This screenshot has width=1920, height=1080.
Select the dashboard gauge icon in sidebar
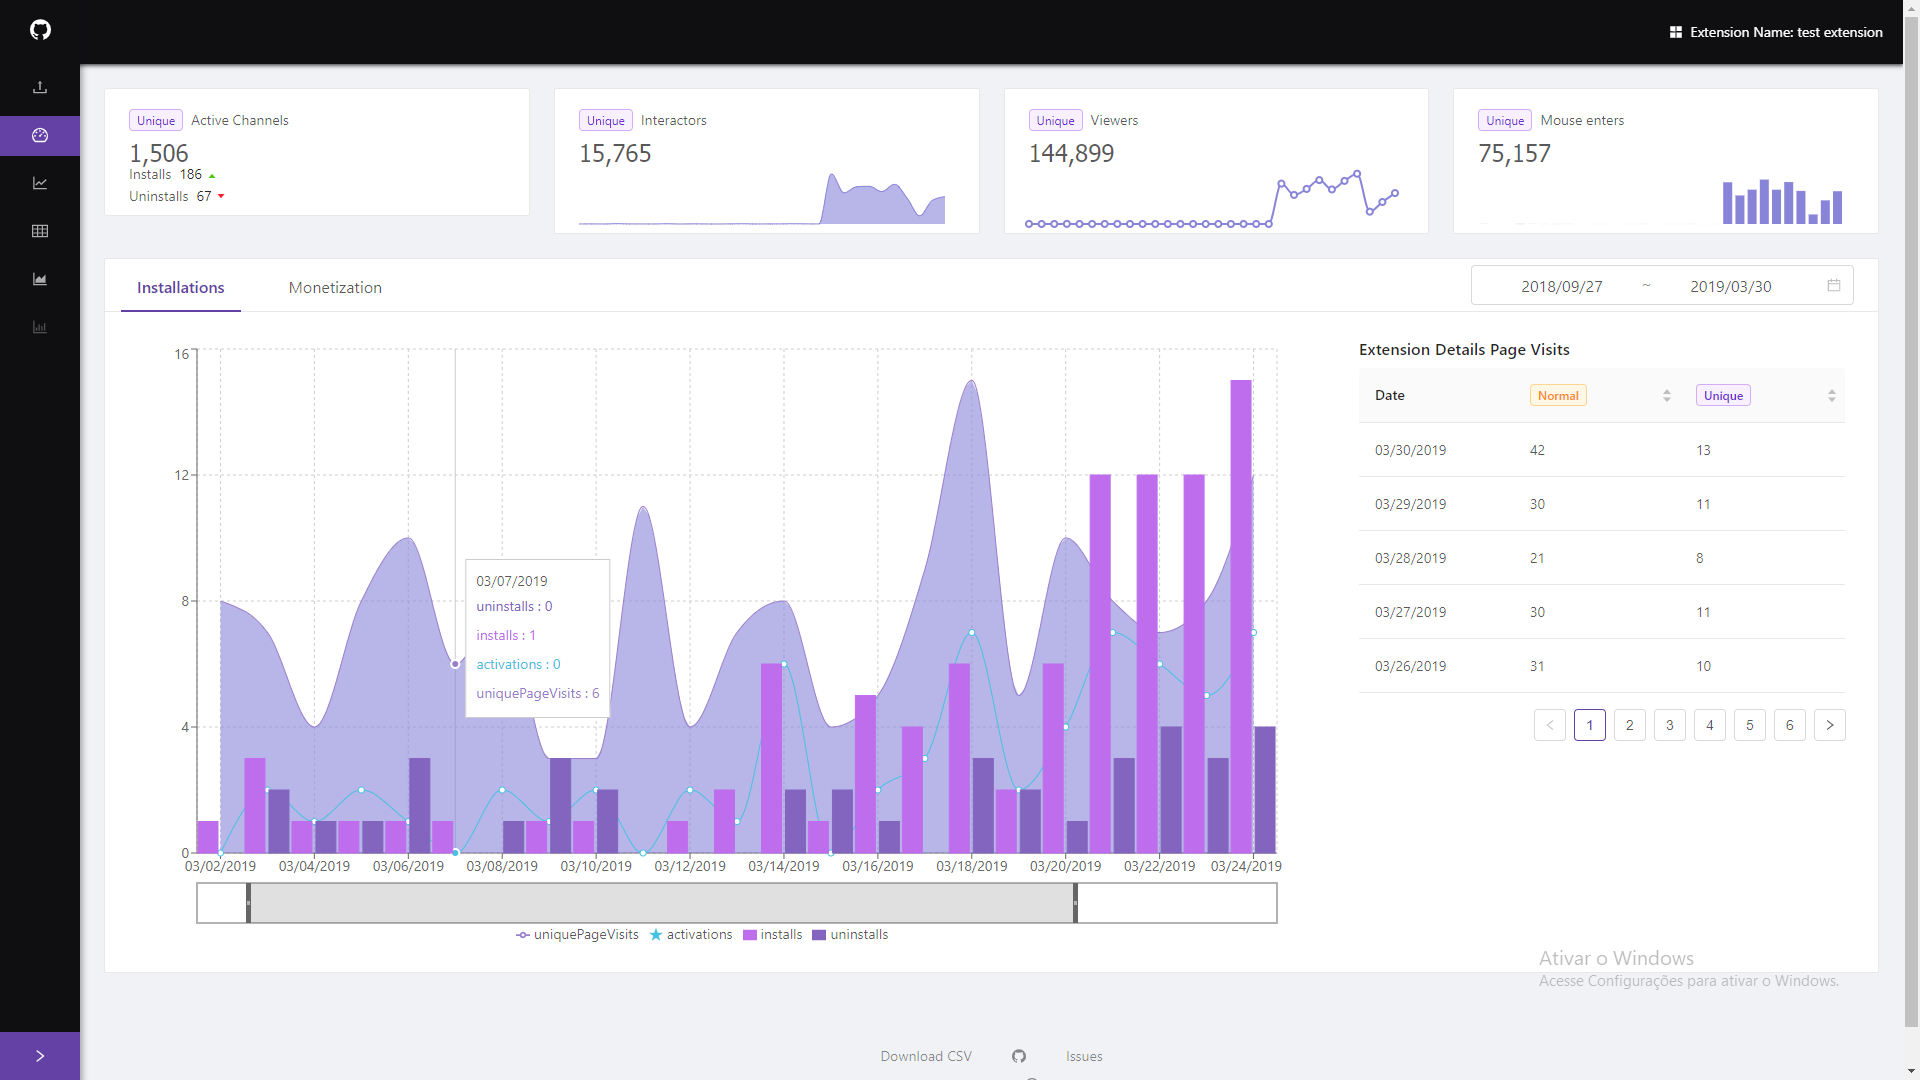tap(40, 135)
